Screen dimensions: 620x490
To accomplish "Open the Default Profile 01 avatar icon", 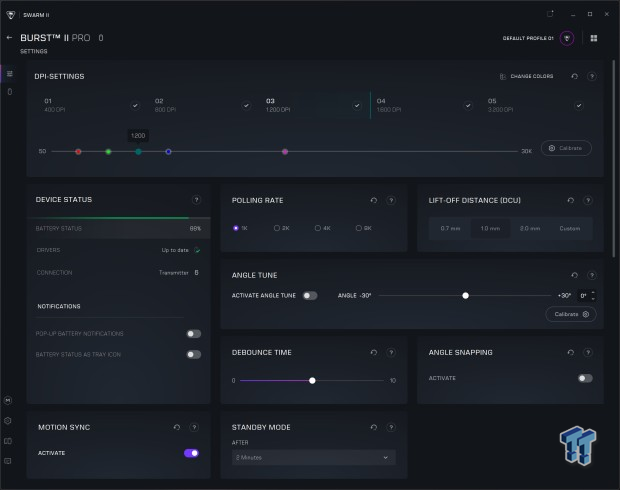I will tap(567, 38).
